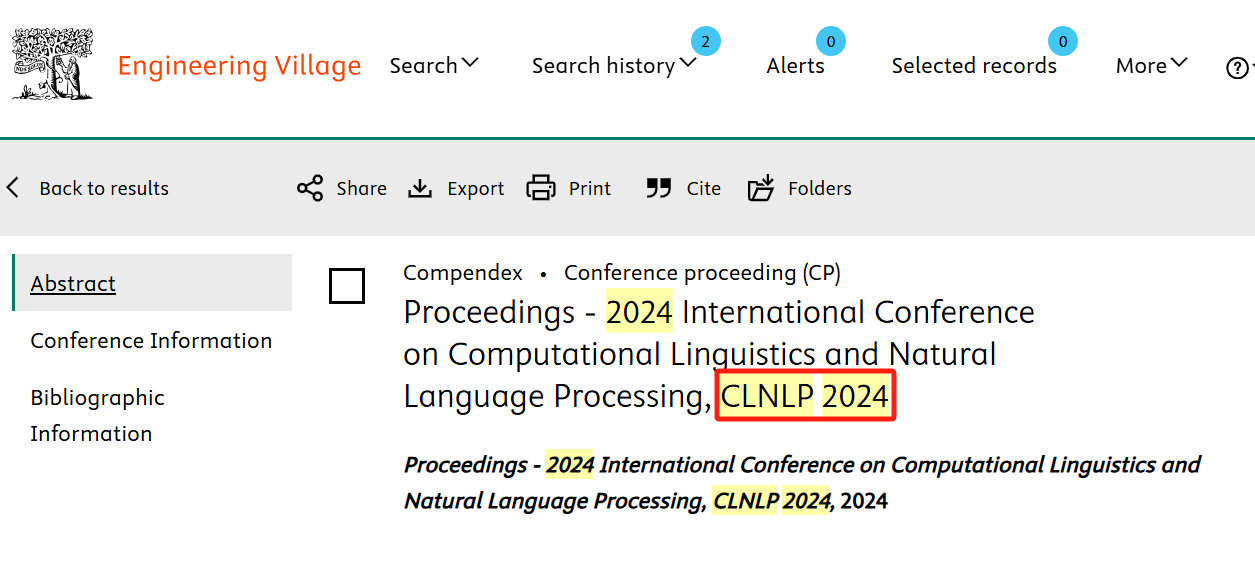Click the back arrow chevron
The height and width of the screenshot is (574, 1255).
pos(13,188)
